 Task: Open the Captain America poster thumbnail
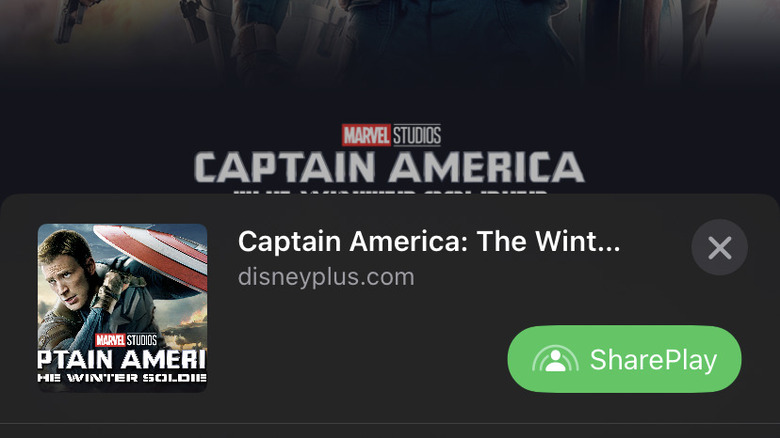coord(122,308)
